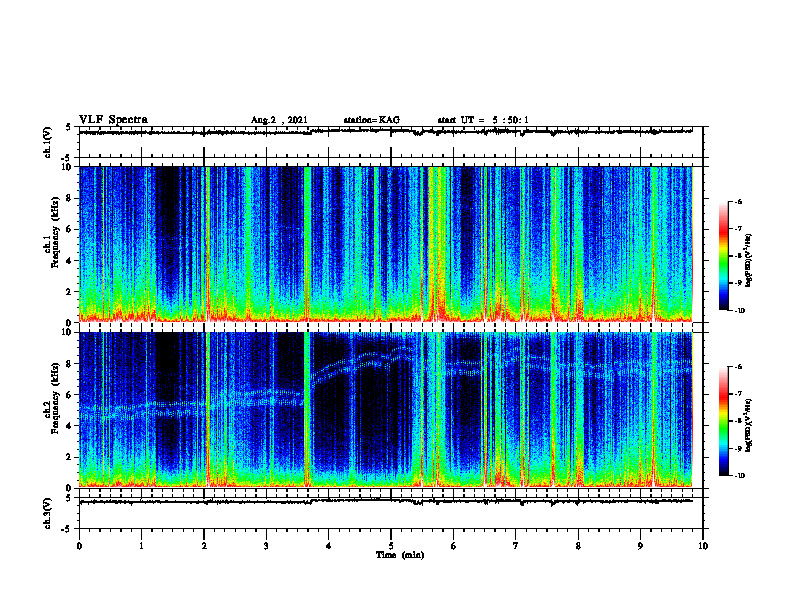Click the "-5" voltage tick of ch.1(V) panel
The width and height of the screenshot is (792, 612).
pos(66,158)
